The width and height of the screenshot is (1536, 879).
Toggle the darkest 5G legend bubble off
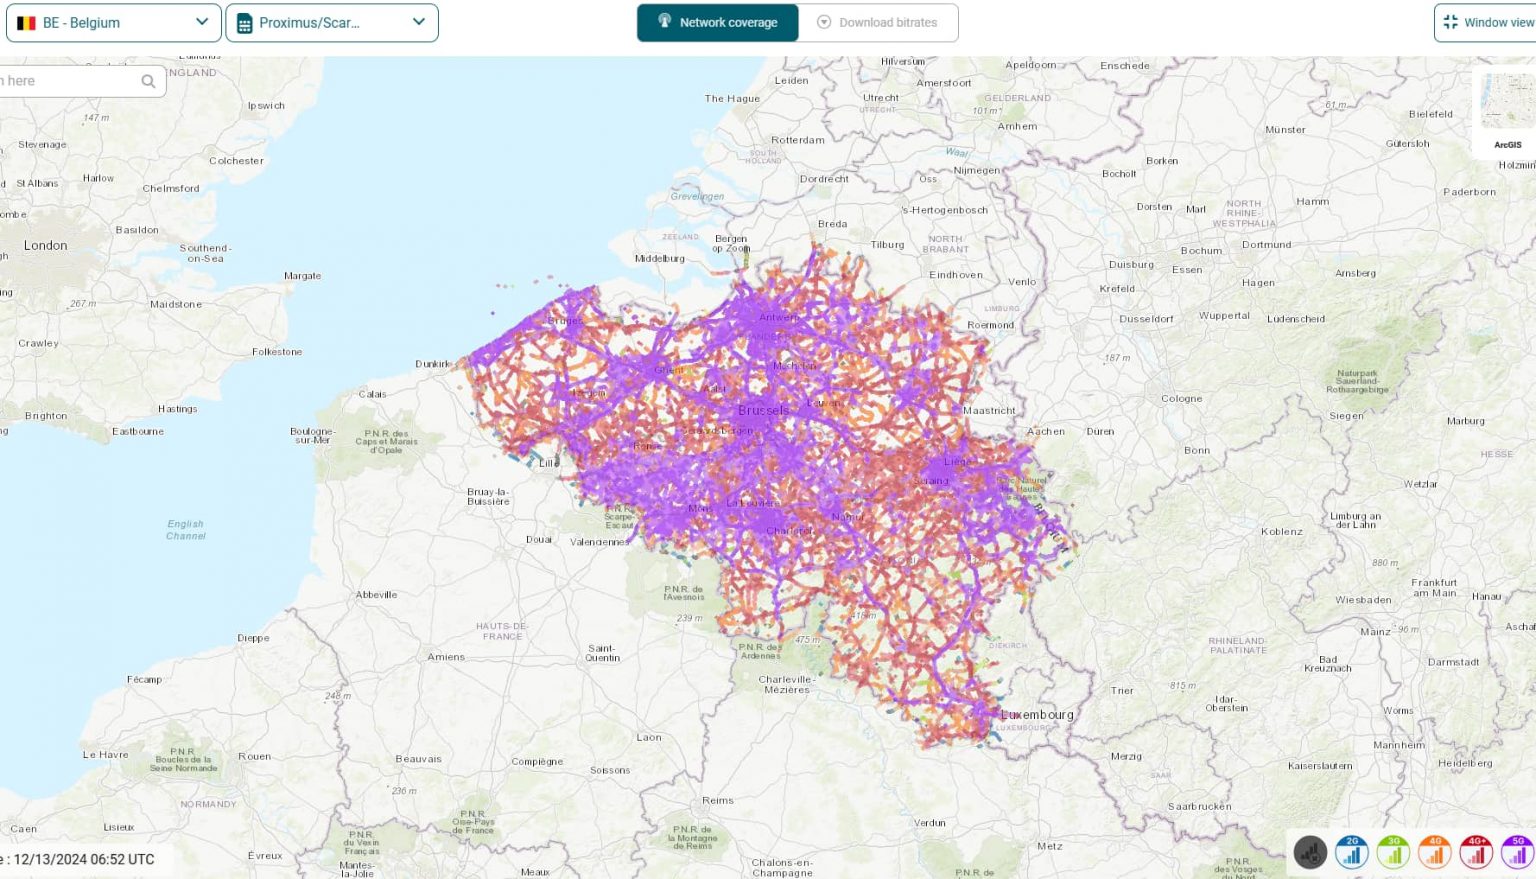click(1517, 852)
